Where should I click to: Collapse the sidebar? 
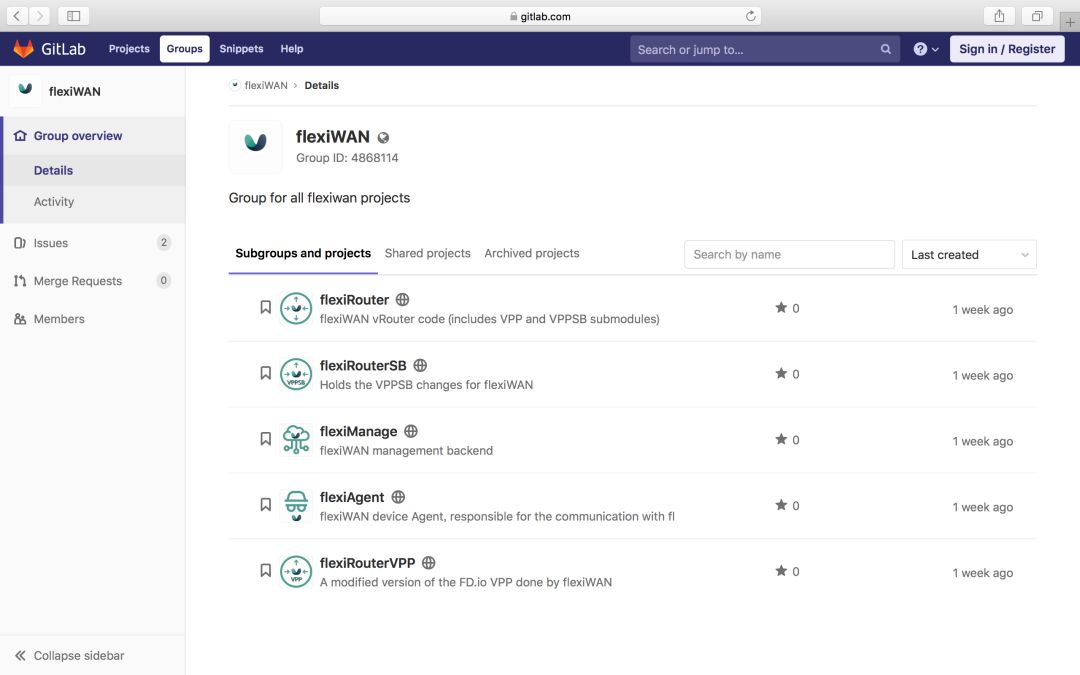click(70, 656)
